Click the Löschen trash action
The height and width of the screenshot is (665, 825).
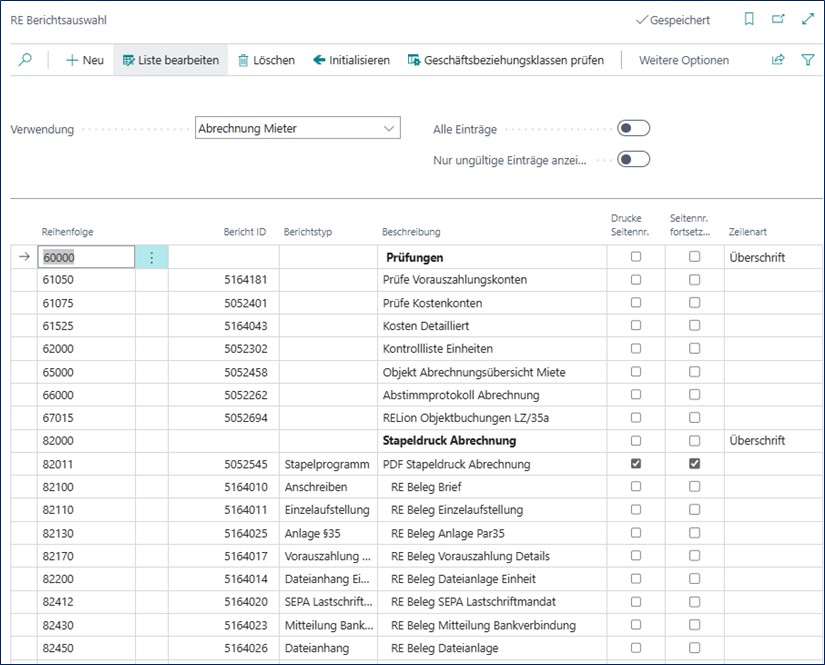point(266,60)
